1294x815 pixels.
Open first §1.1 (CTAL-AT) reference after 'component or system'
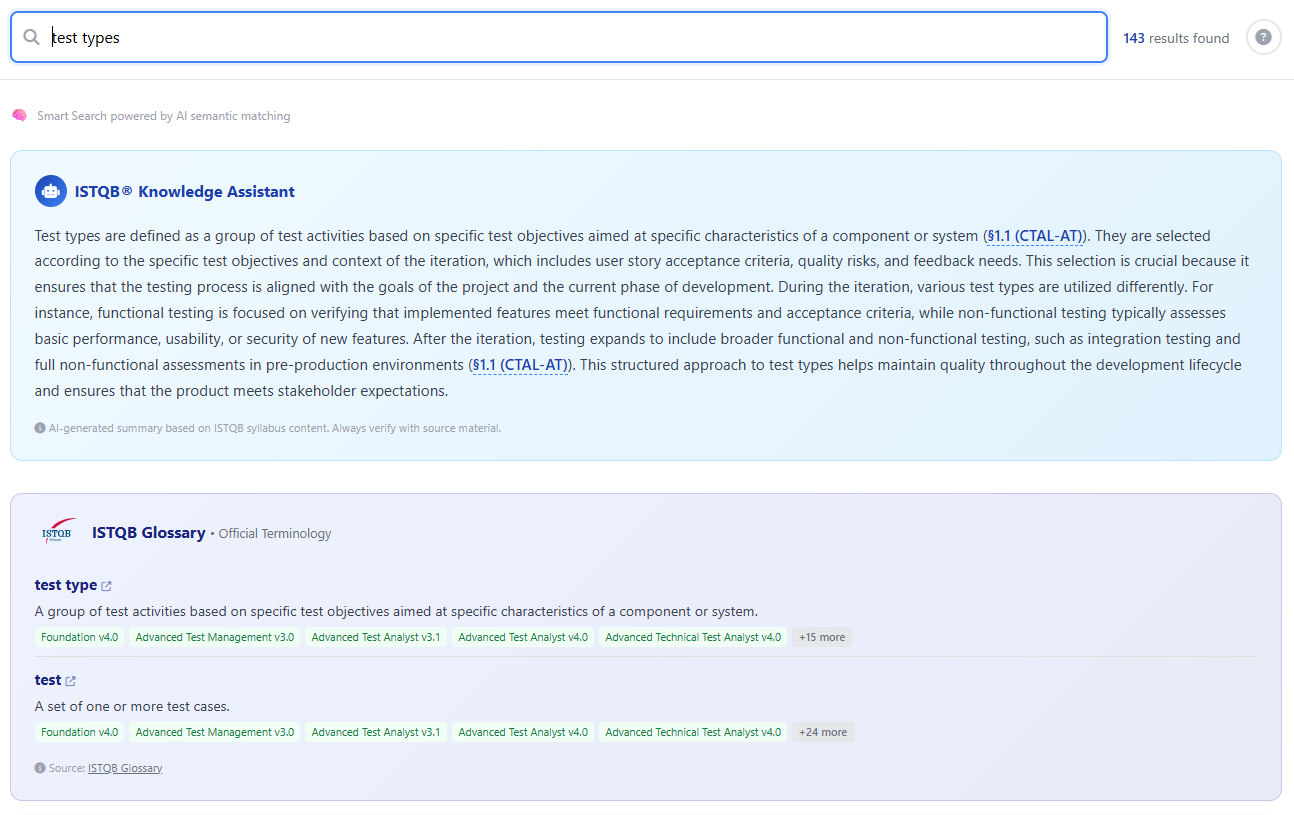1034,236
